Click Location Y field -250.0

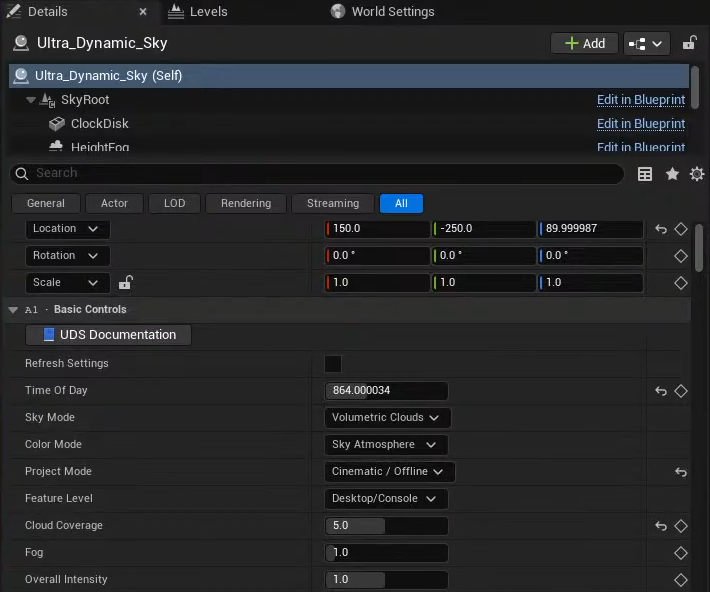(484, 229)
